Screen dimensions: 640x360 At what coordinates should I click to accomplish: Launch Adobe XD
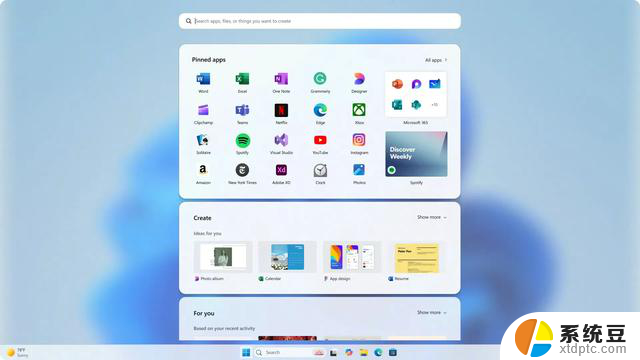pyautogui.click(x=281, y=170)
